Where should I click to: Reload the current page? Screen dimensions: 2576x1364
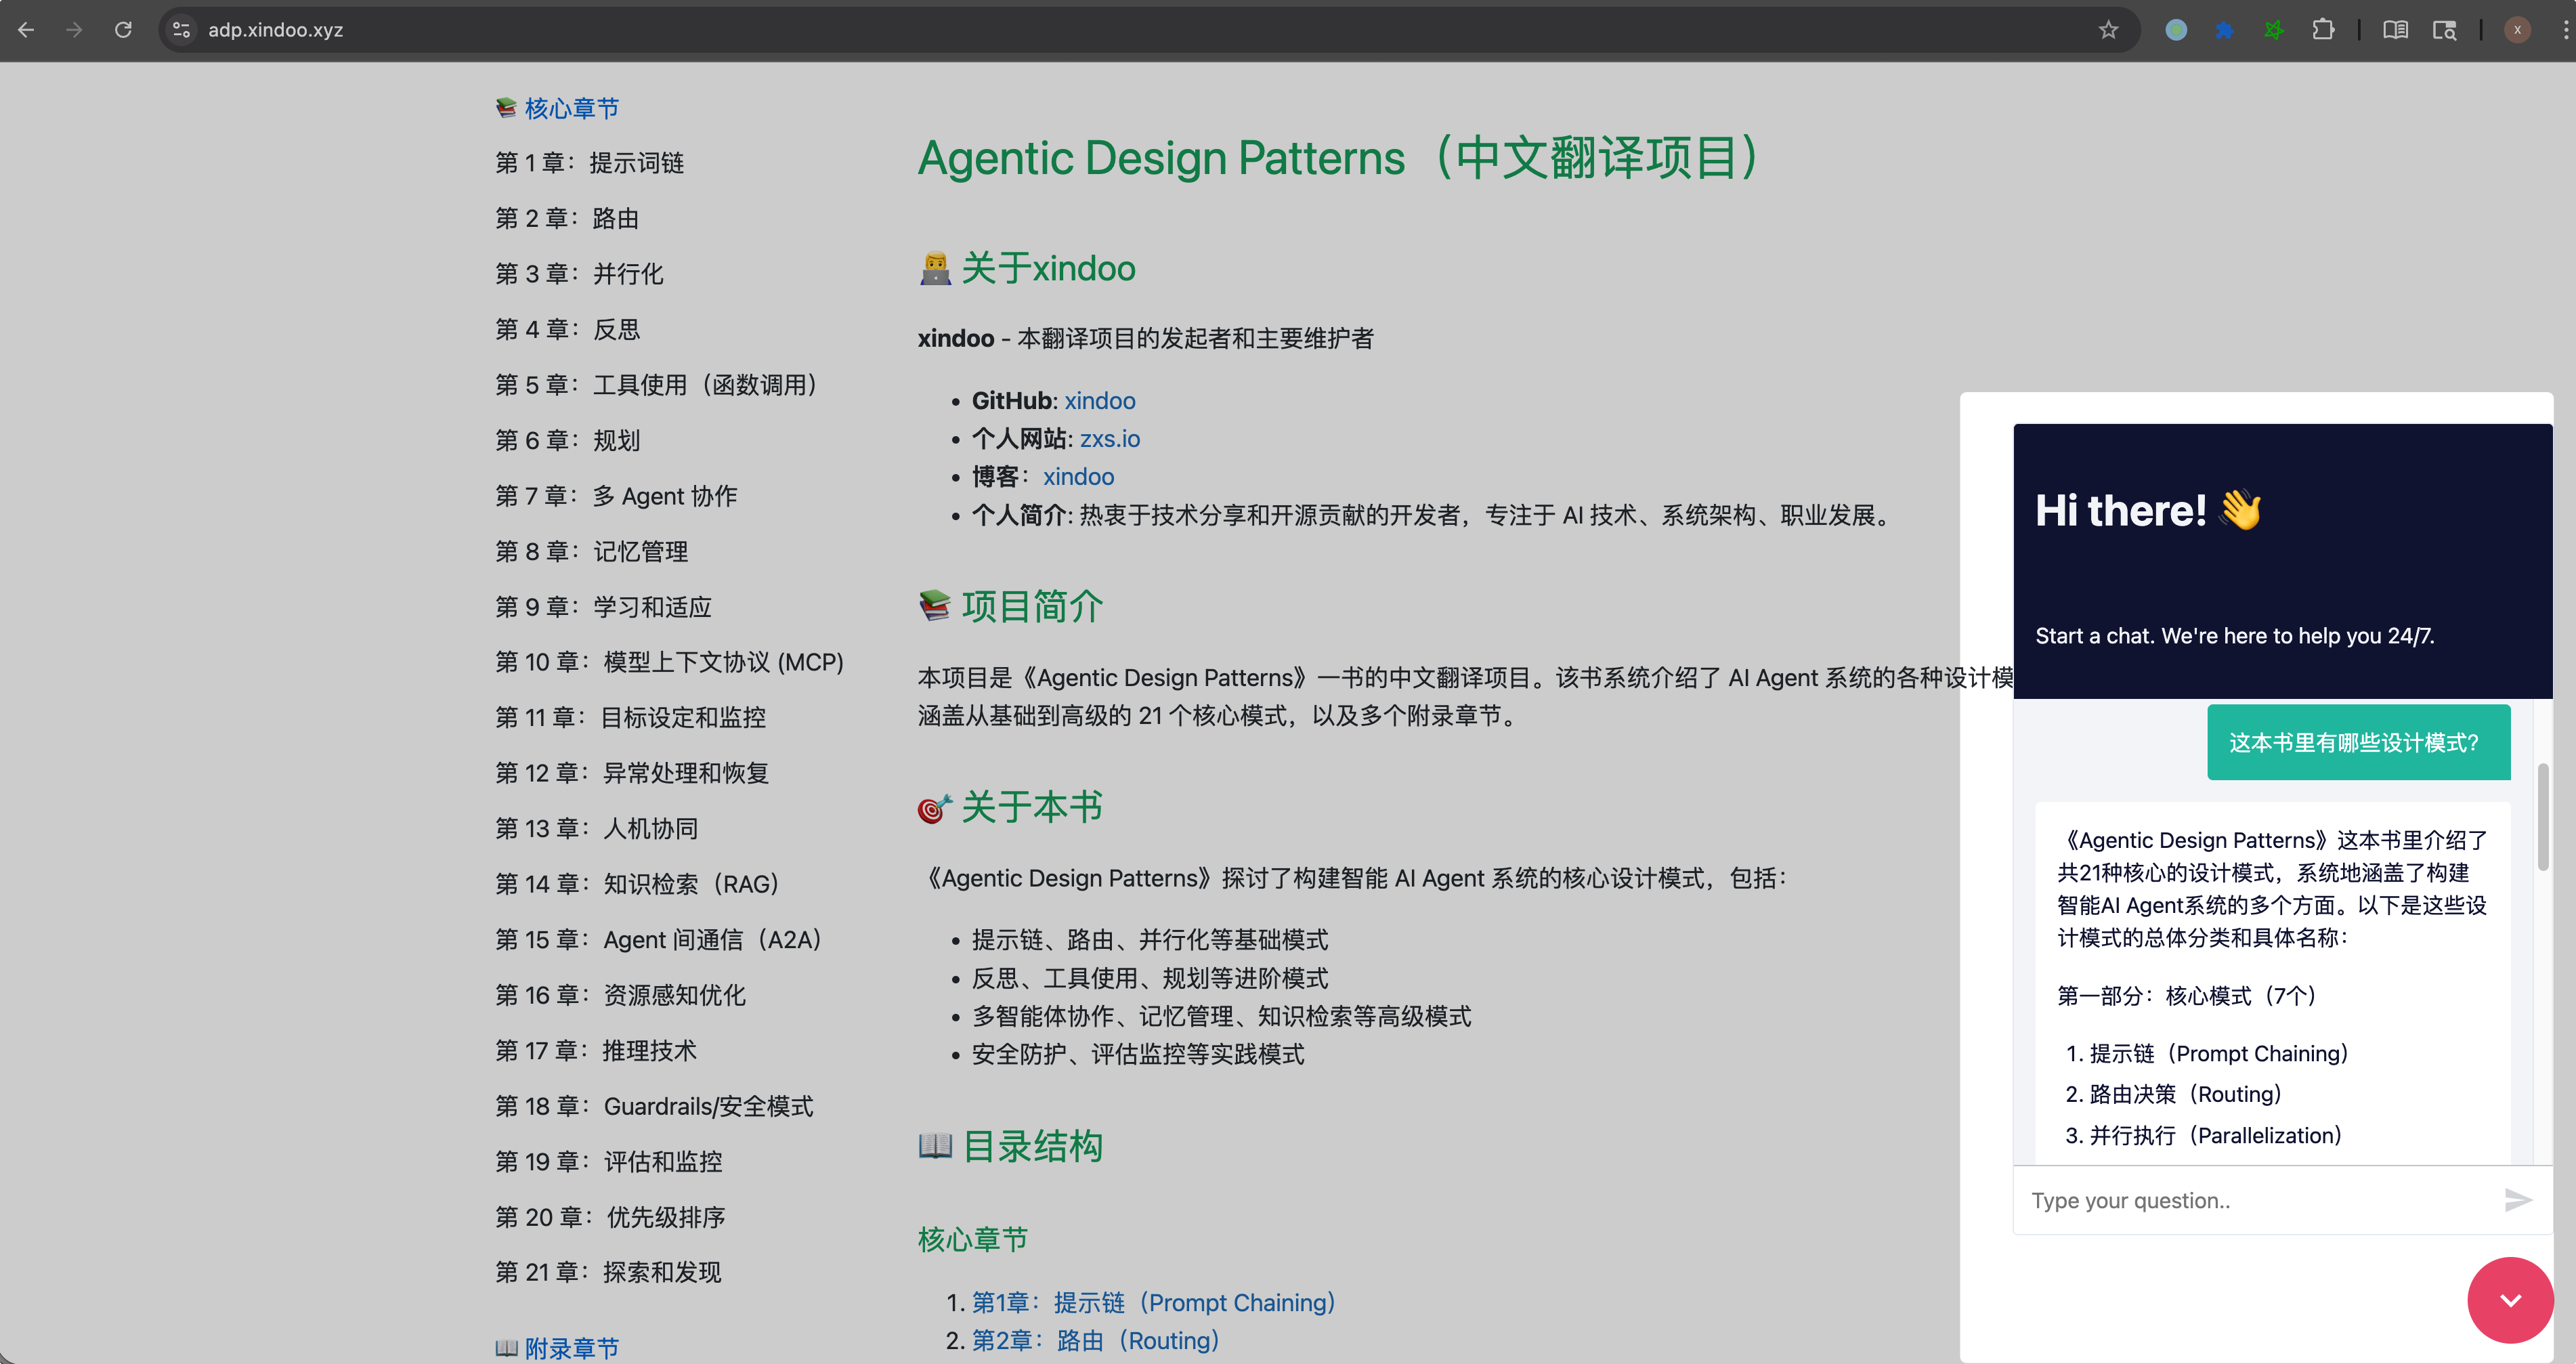pos(123,30)
